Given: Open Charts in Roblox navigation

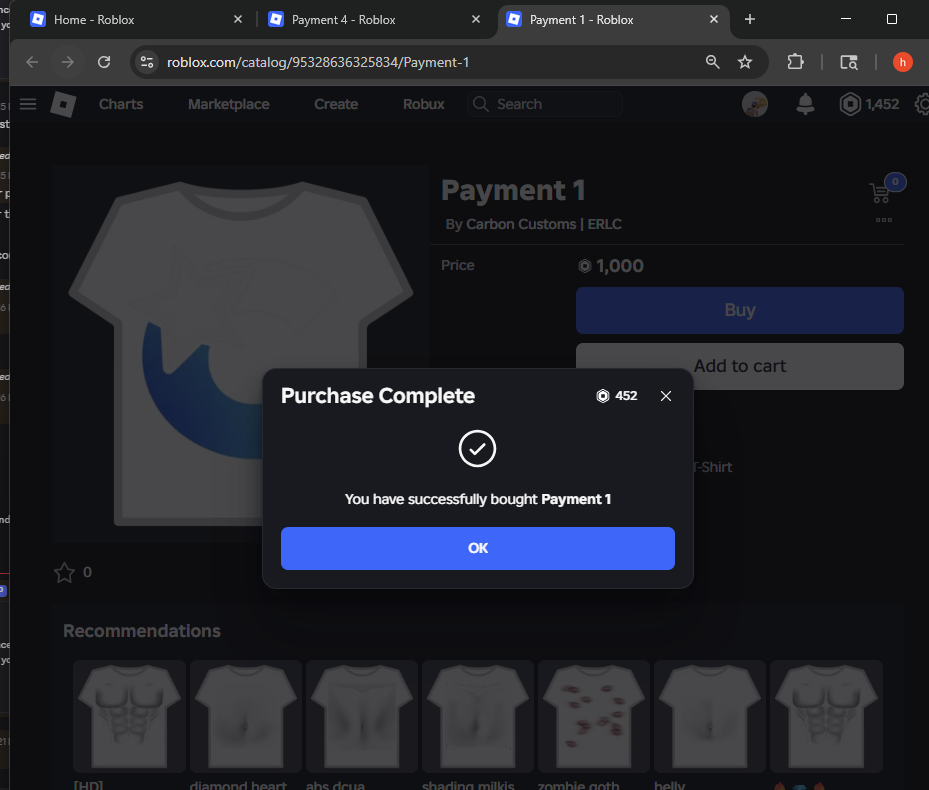Looking at the screenshot, I should (121, 104).
